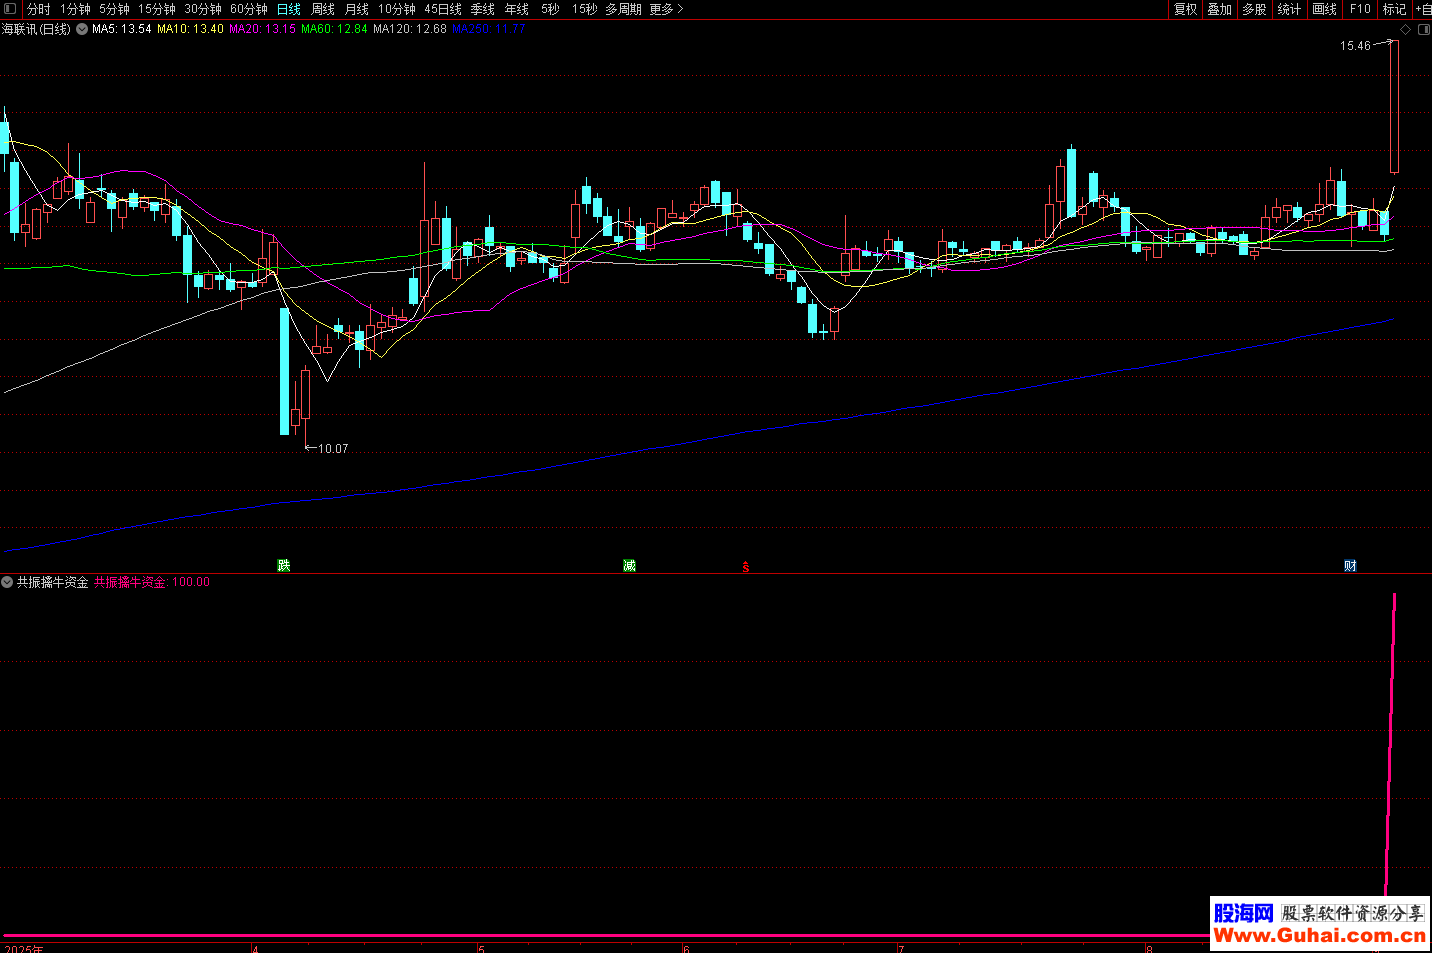Open the 多周期 multi-period view
Viewport: 1432px width, 953px height.
pos(624,9)
